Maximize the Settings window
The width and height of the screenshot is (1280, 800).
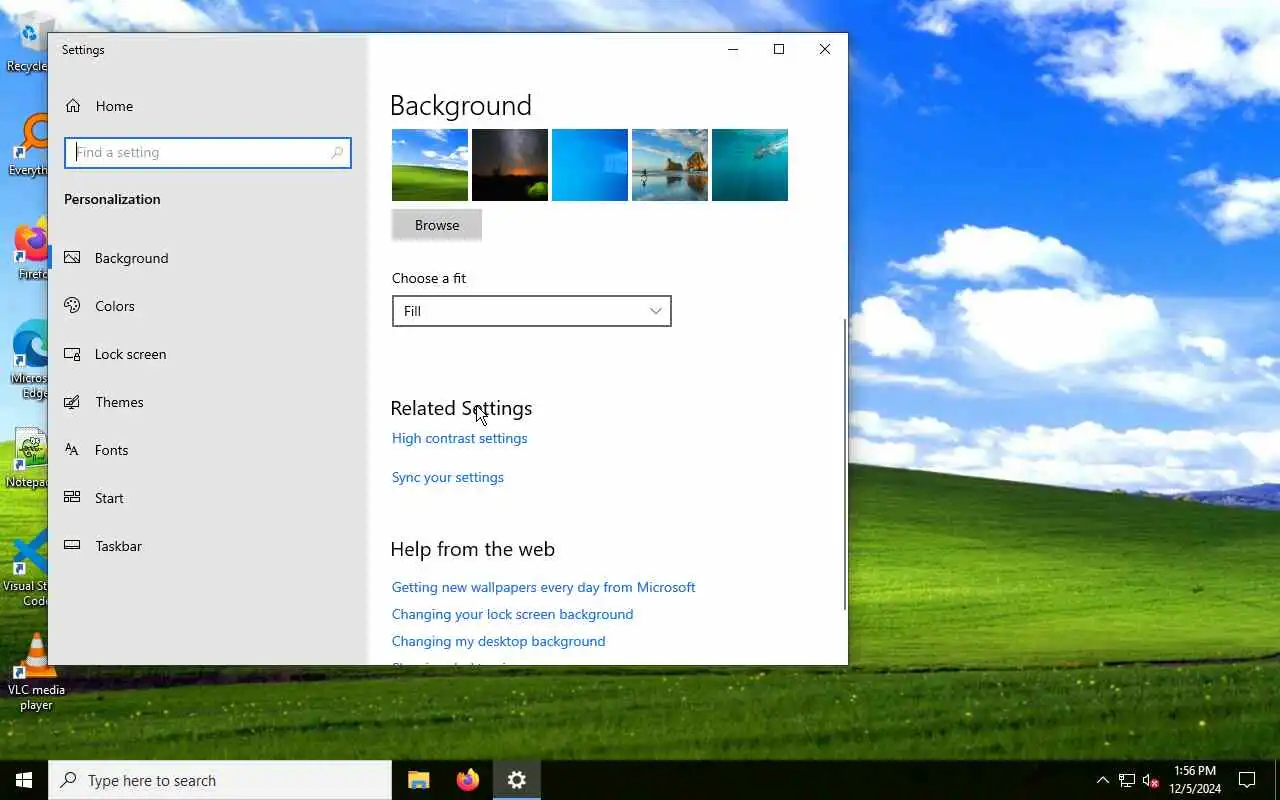pyautogui.click(x=779, y=49)
